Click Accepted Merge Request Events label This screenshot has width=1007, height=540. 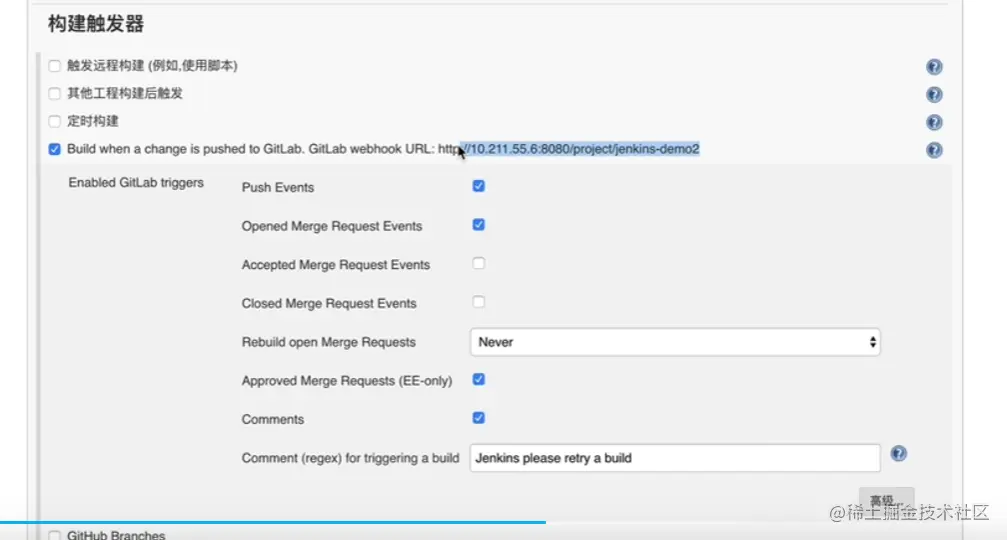(335, 265)
